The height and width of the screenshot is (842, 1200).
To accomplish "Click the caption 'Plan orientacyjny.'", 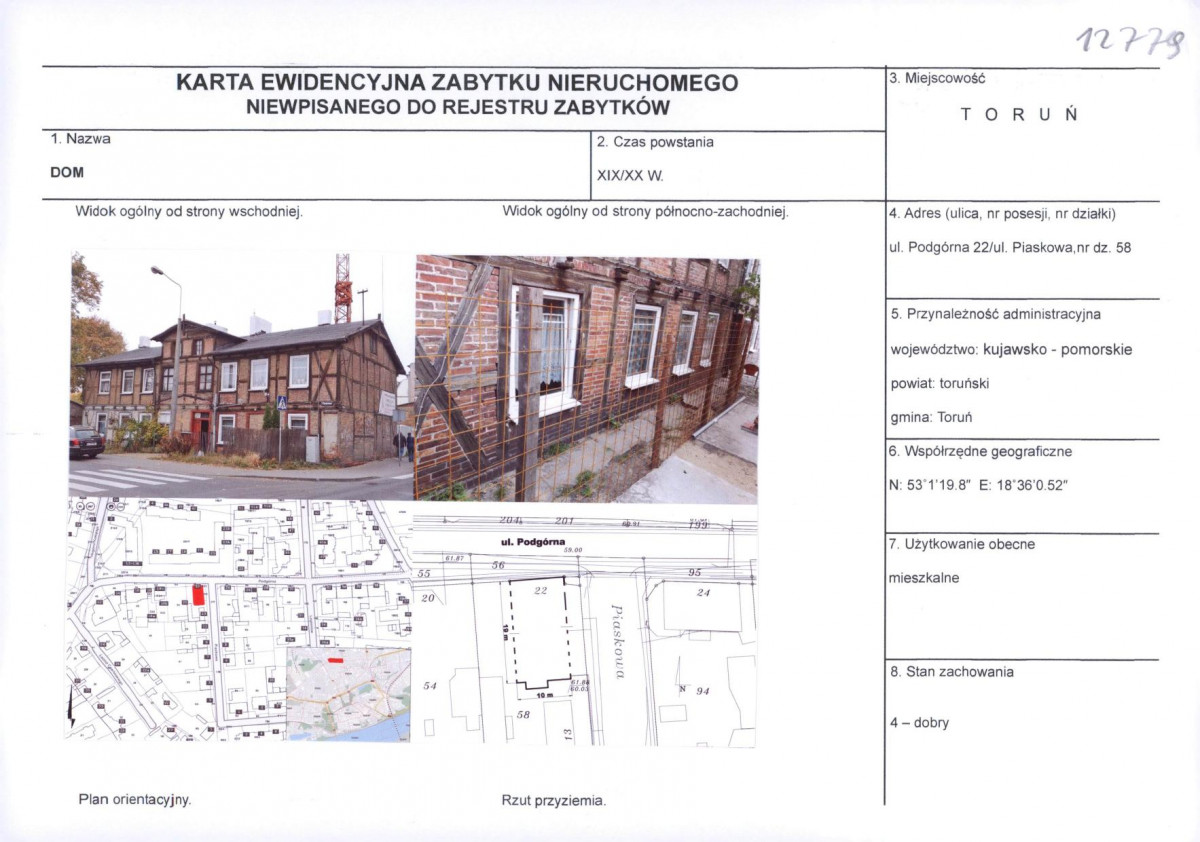I will [135, 800].
